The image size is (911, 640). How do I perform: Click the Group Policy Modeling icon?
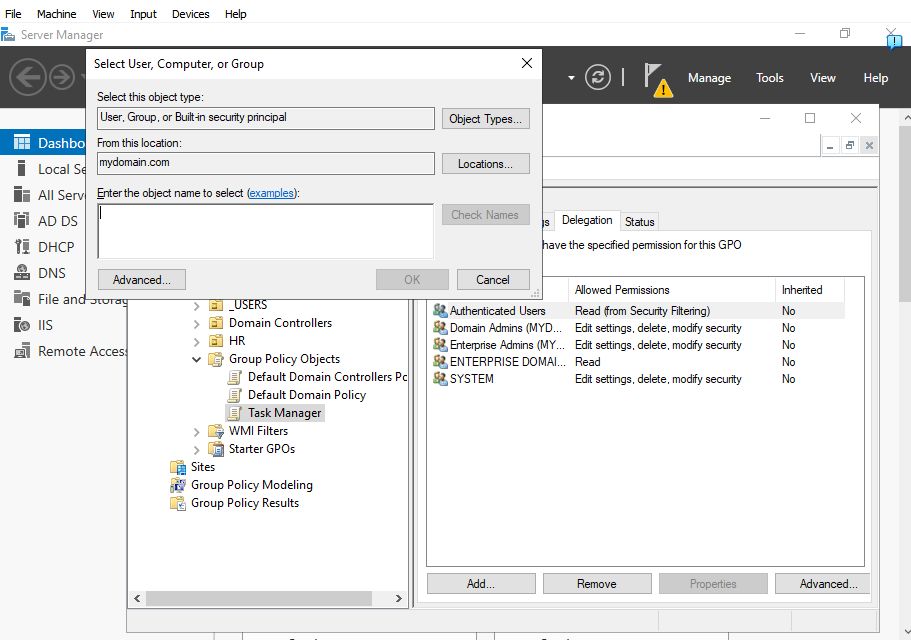177,485
